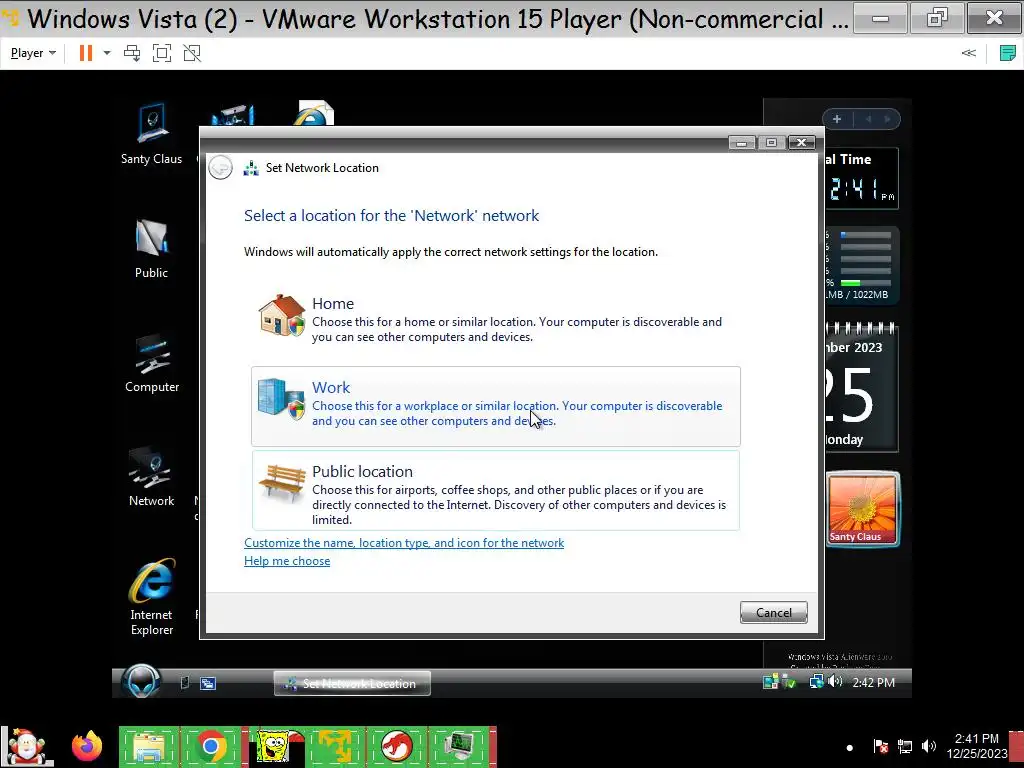The width and height of the screenshot is (1024, 768).
Task: Open the Player menu in VMware toolbar
Action: 33,53
